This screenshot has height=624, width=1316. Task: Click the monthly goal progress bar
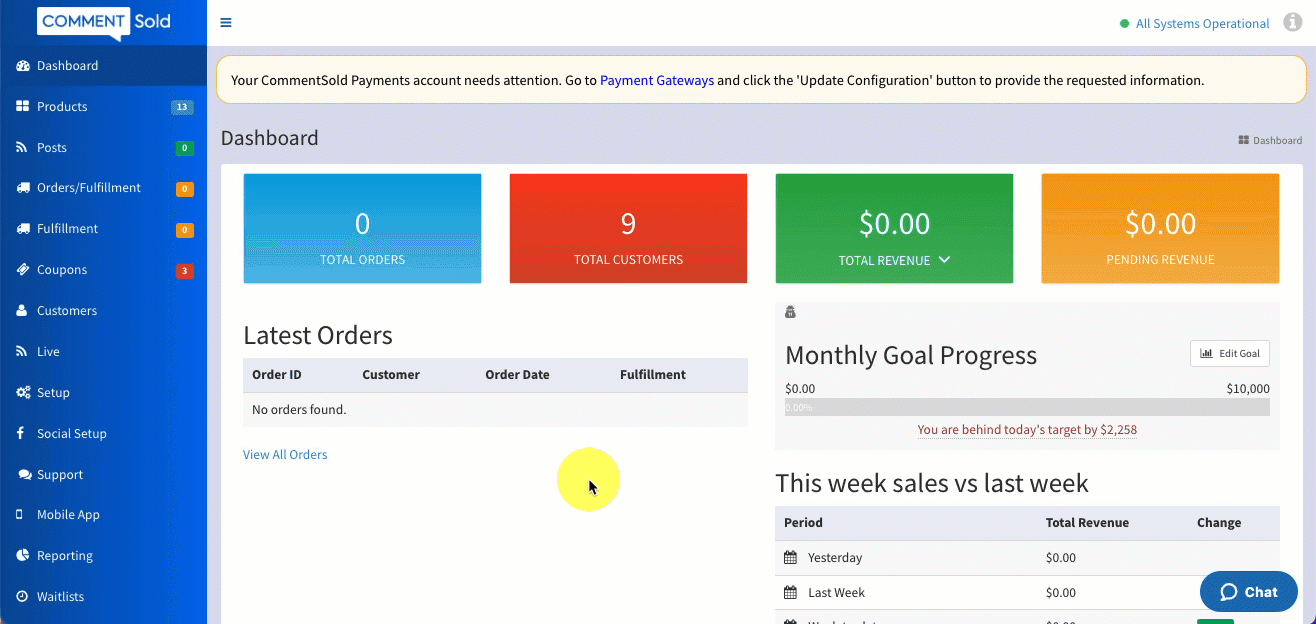click(x=1027, y=408)
